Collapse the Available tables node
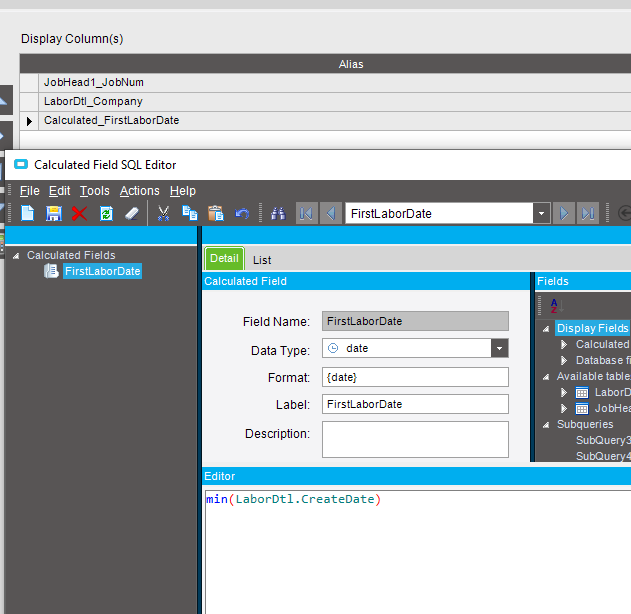 pos(546,377)
